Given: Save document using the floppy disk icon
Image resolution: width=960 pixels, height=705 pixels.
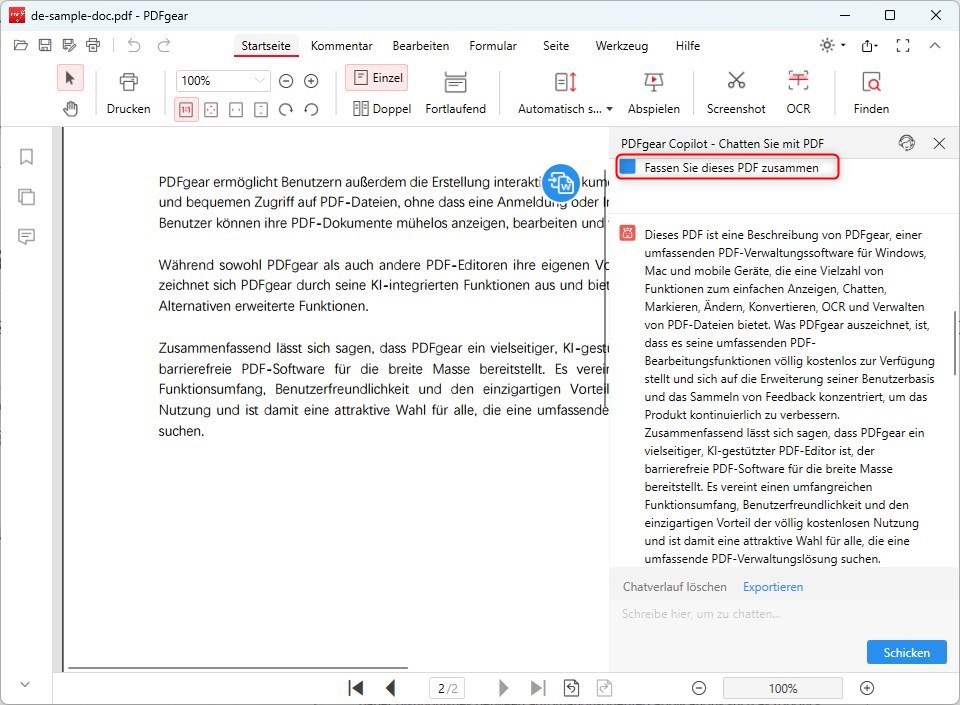Looking at the screenshot, I should pos(45,45).
